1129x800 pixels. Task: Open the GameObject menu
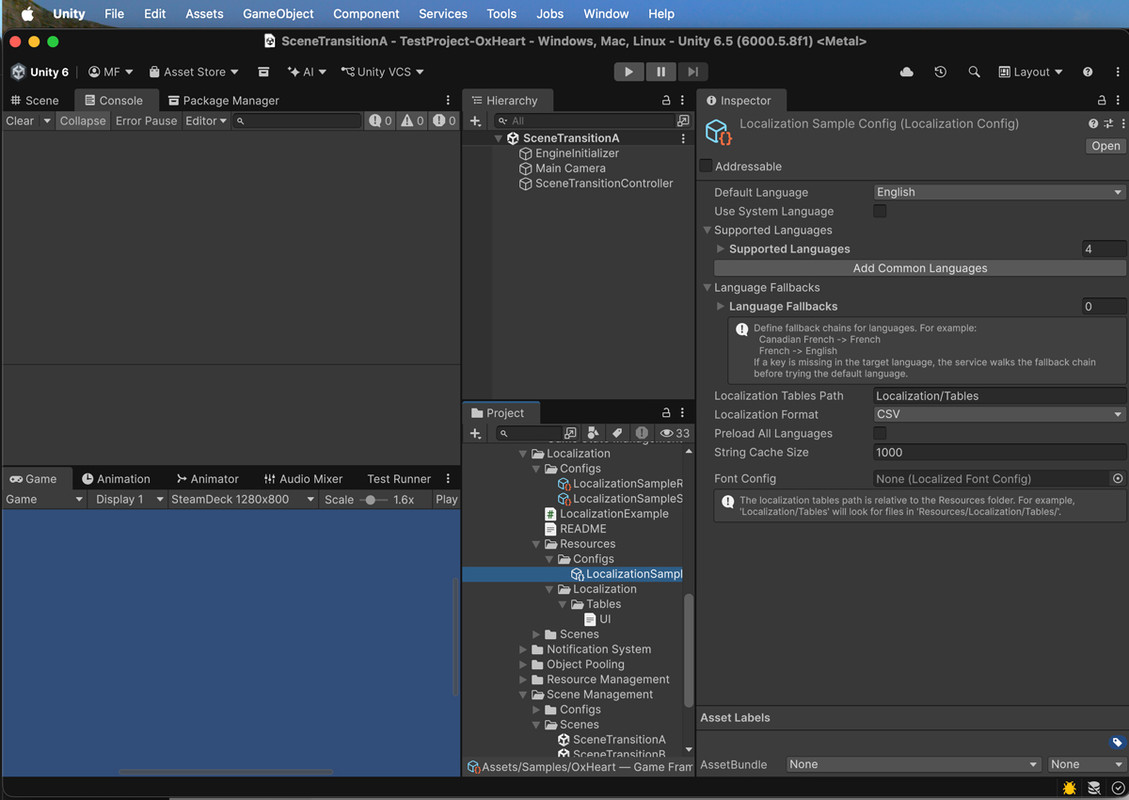[278, 14]
